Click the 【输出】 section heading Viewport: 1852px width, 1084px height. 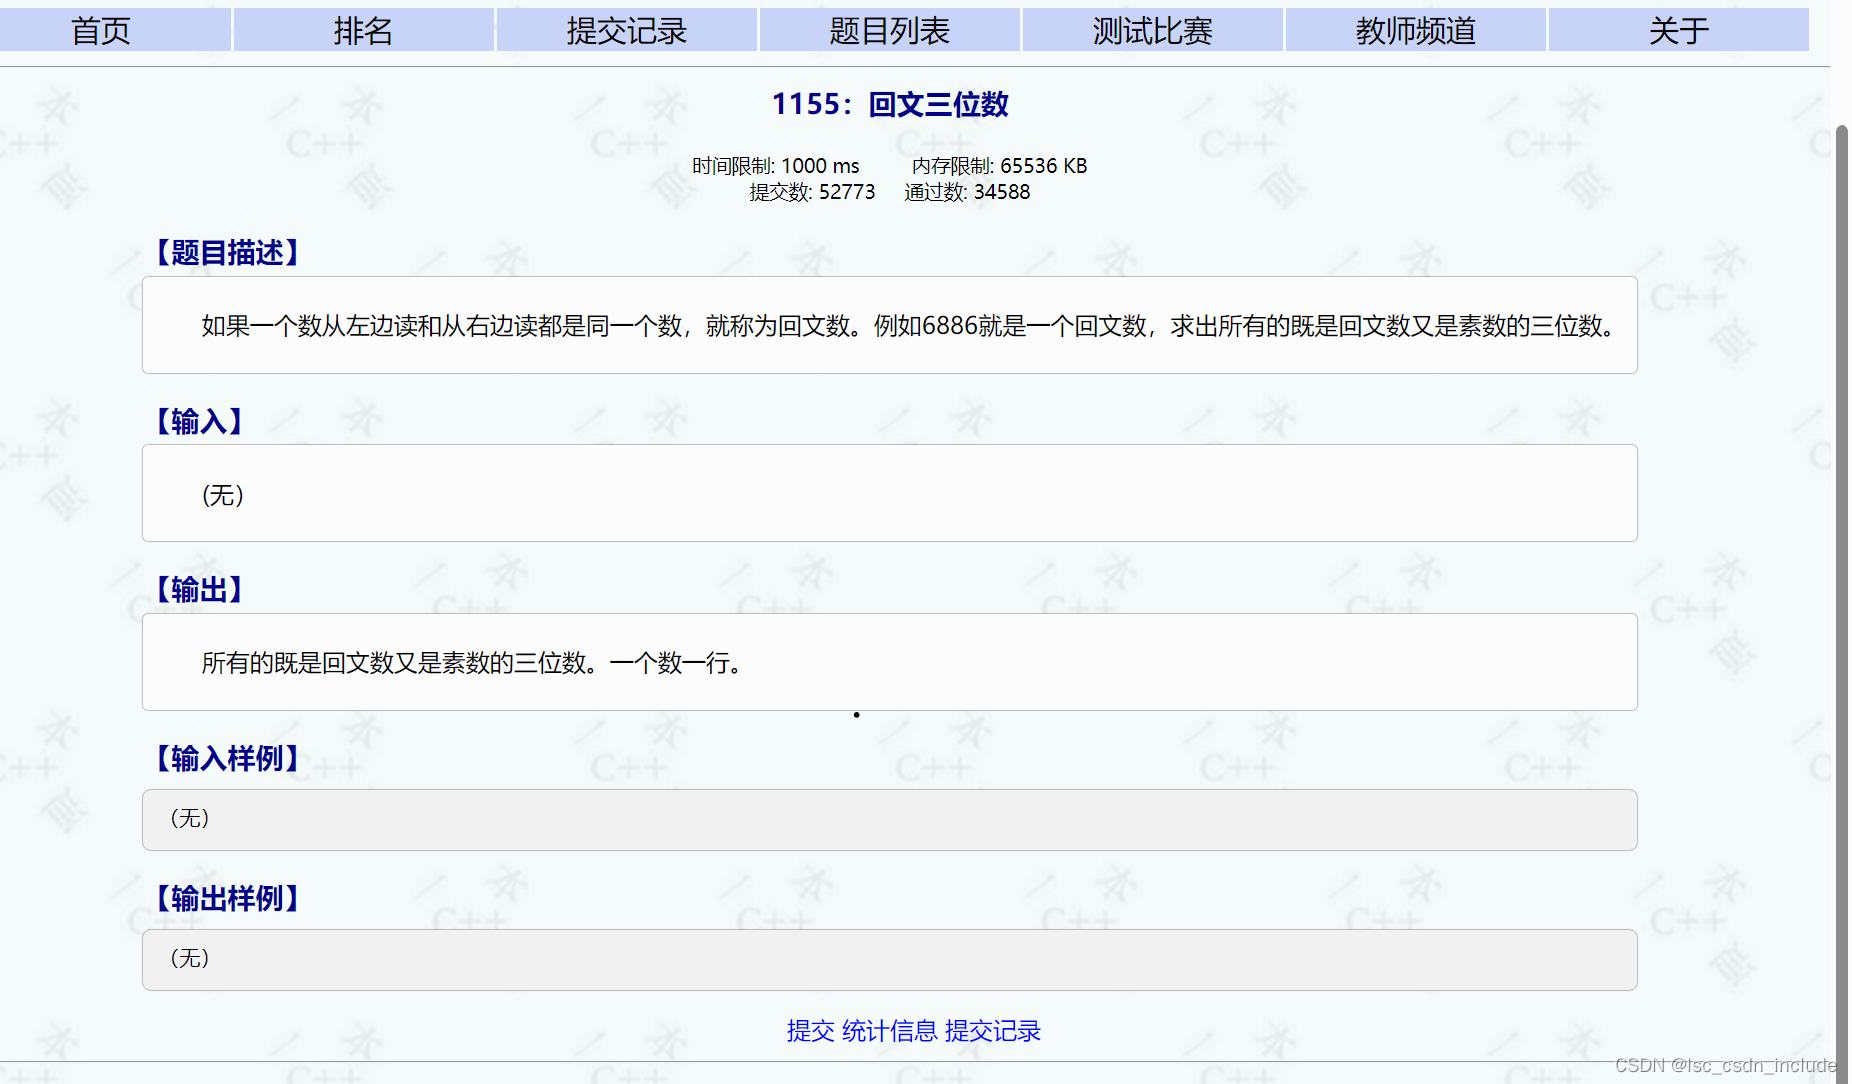click(x=200, y=590)
